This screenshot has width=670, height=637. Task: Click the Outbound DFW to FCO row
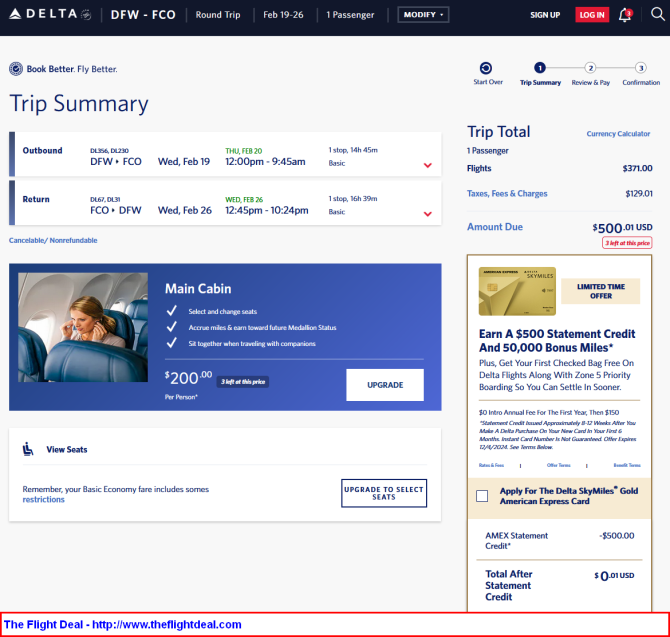(x=225, y=154)
